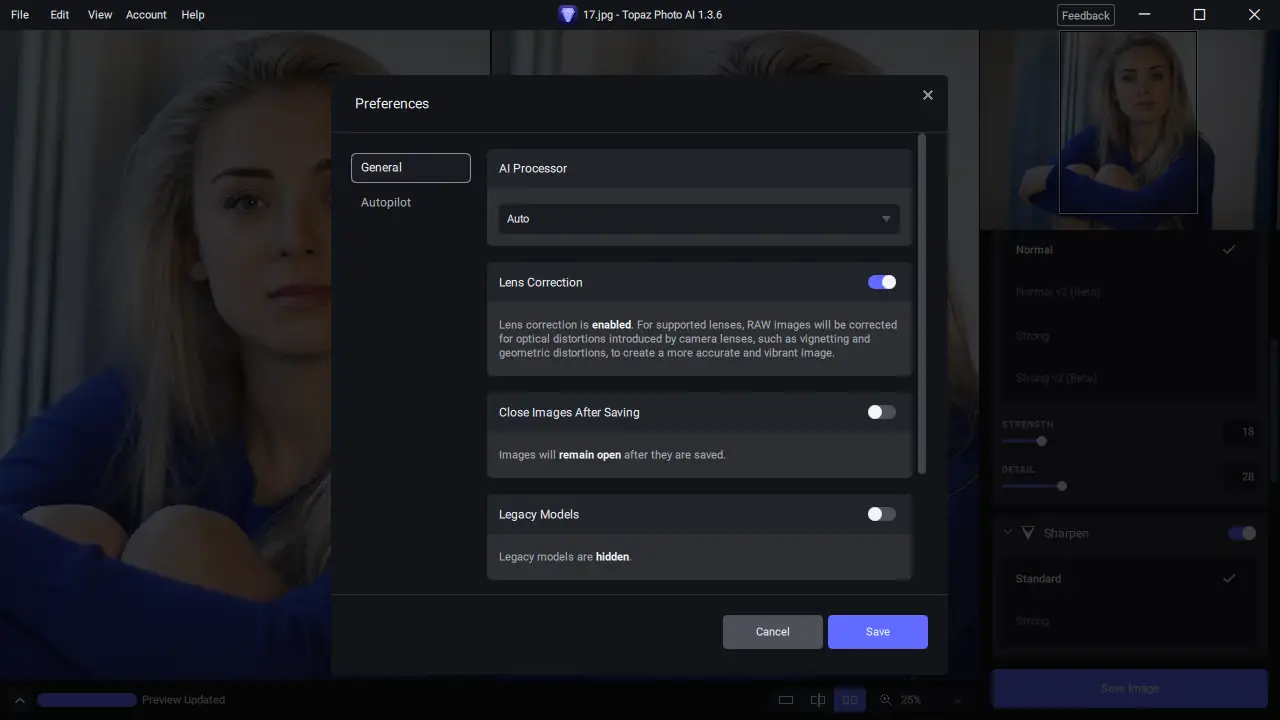Click the window title '17.jpg - Topaz Photo AI 1.3.6'
Viewport: 1280px width, 720px height.
652,15
